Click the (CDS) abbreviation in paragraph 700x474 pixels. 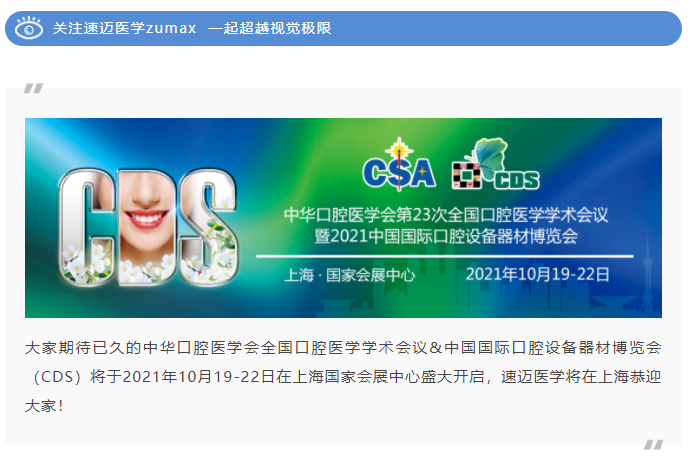tap(56, 377)
